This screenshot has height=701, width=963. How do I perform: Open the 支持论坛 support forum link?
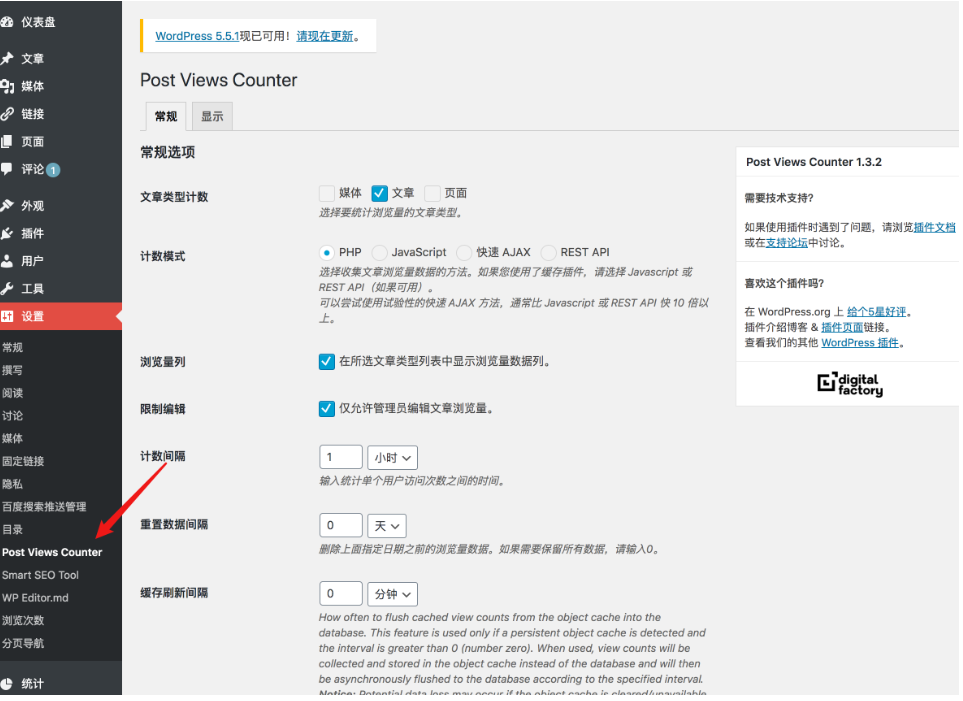pyautogui.click(x=787, y=243)
